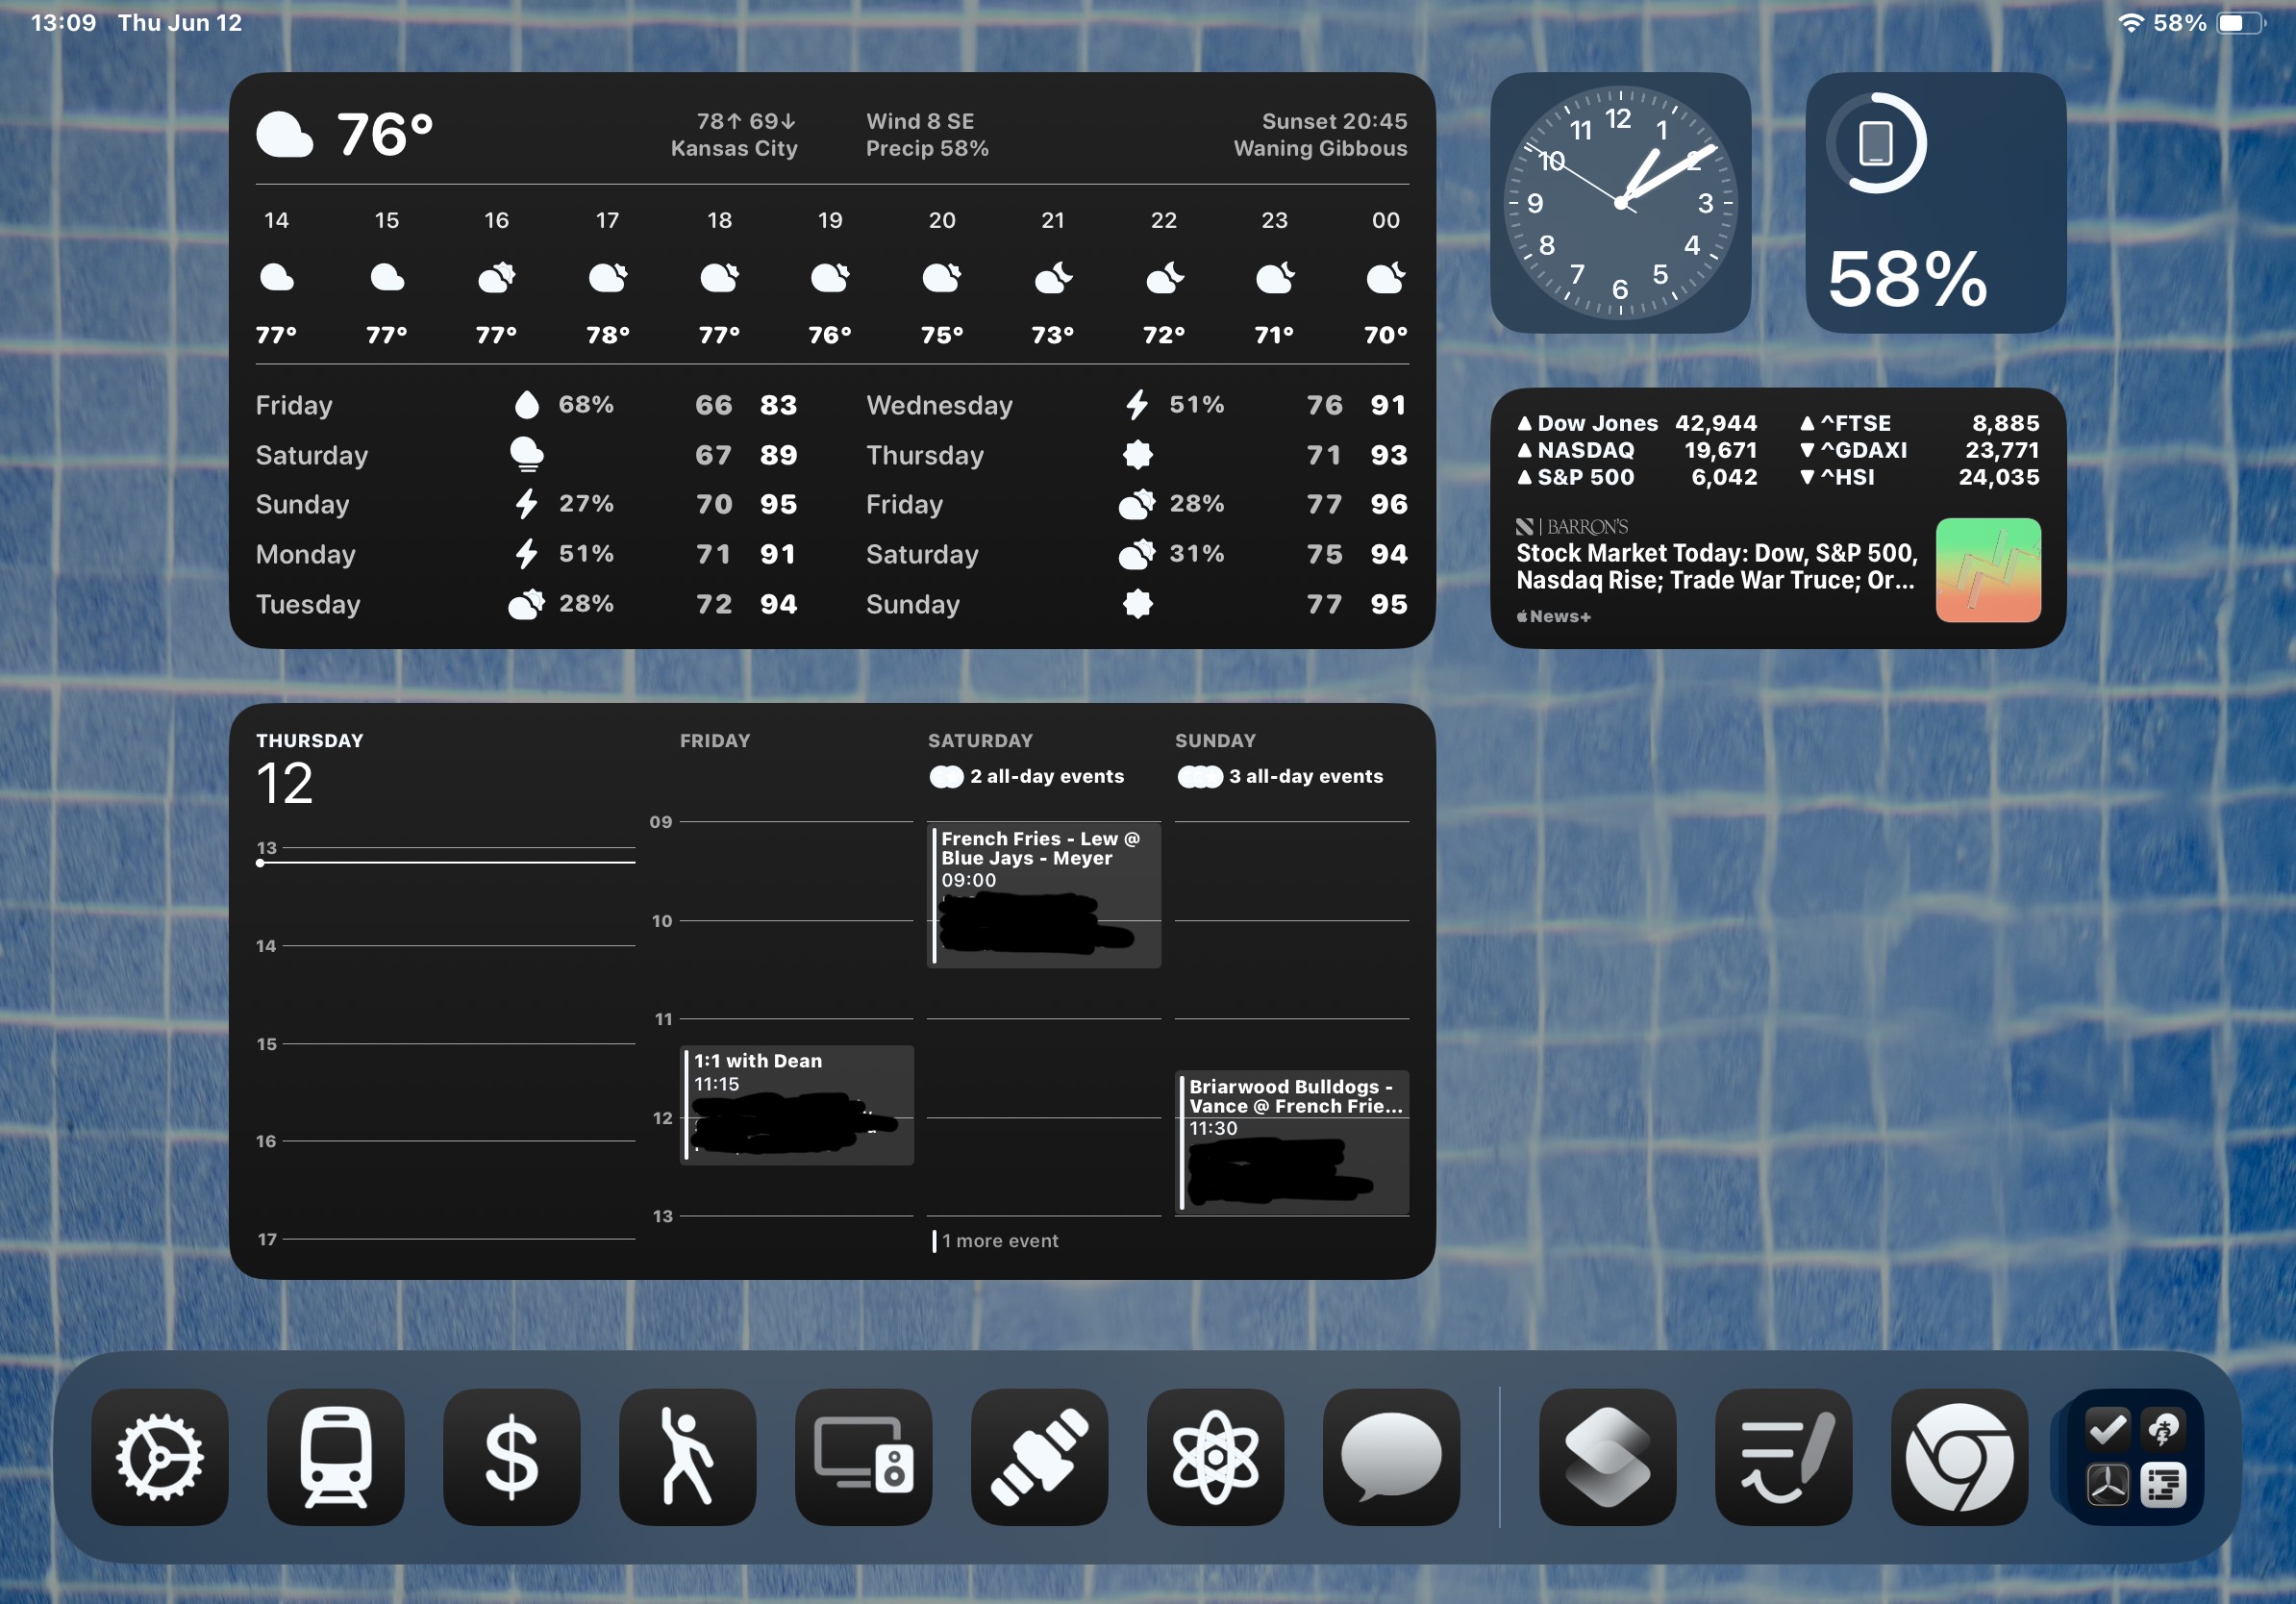Open French Fries - Lew @ Blue Jays event
2296x1604 pixels.
click(x=1044, y=895)
